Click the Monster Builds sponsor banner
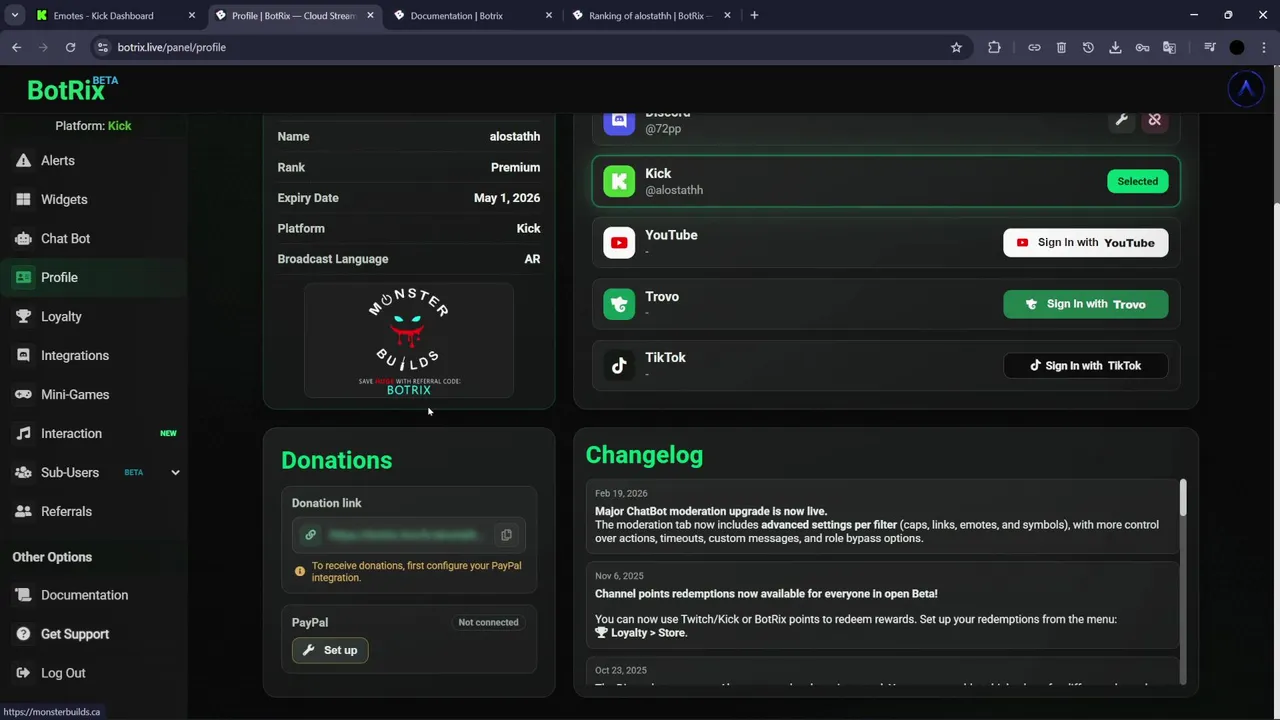The height and width of the screenshot is (720, 1280). (x=409, y=341)
